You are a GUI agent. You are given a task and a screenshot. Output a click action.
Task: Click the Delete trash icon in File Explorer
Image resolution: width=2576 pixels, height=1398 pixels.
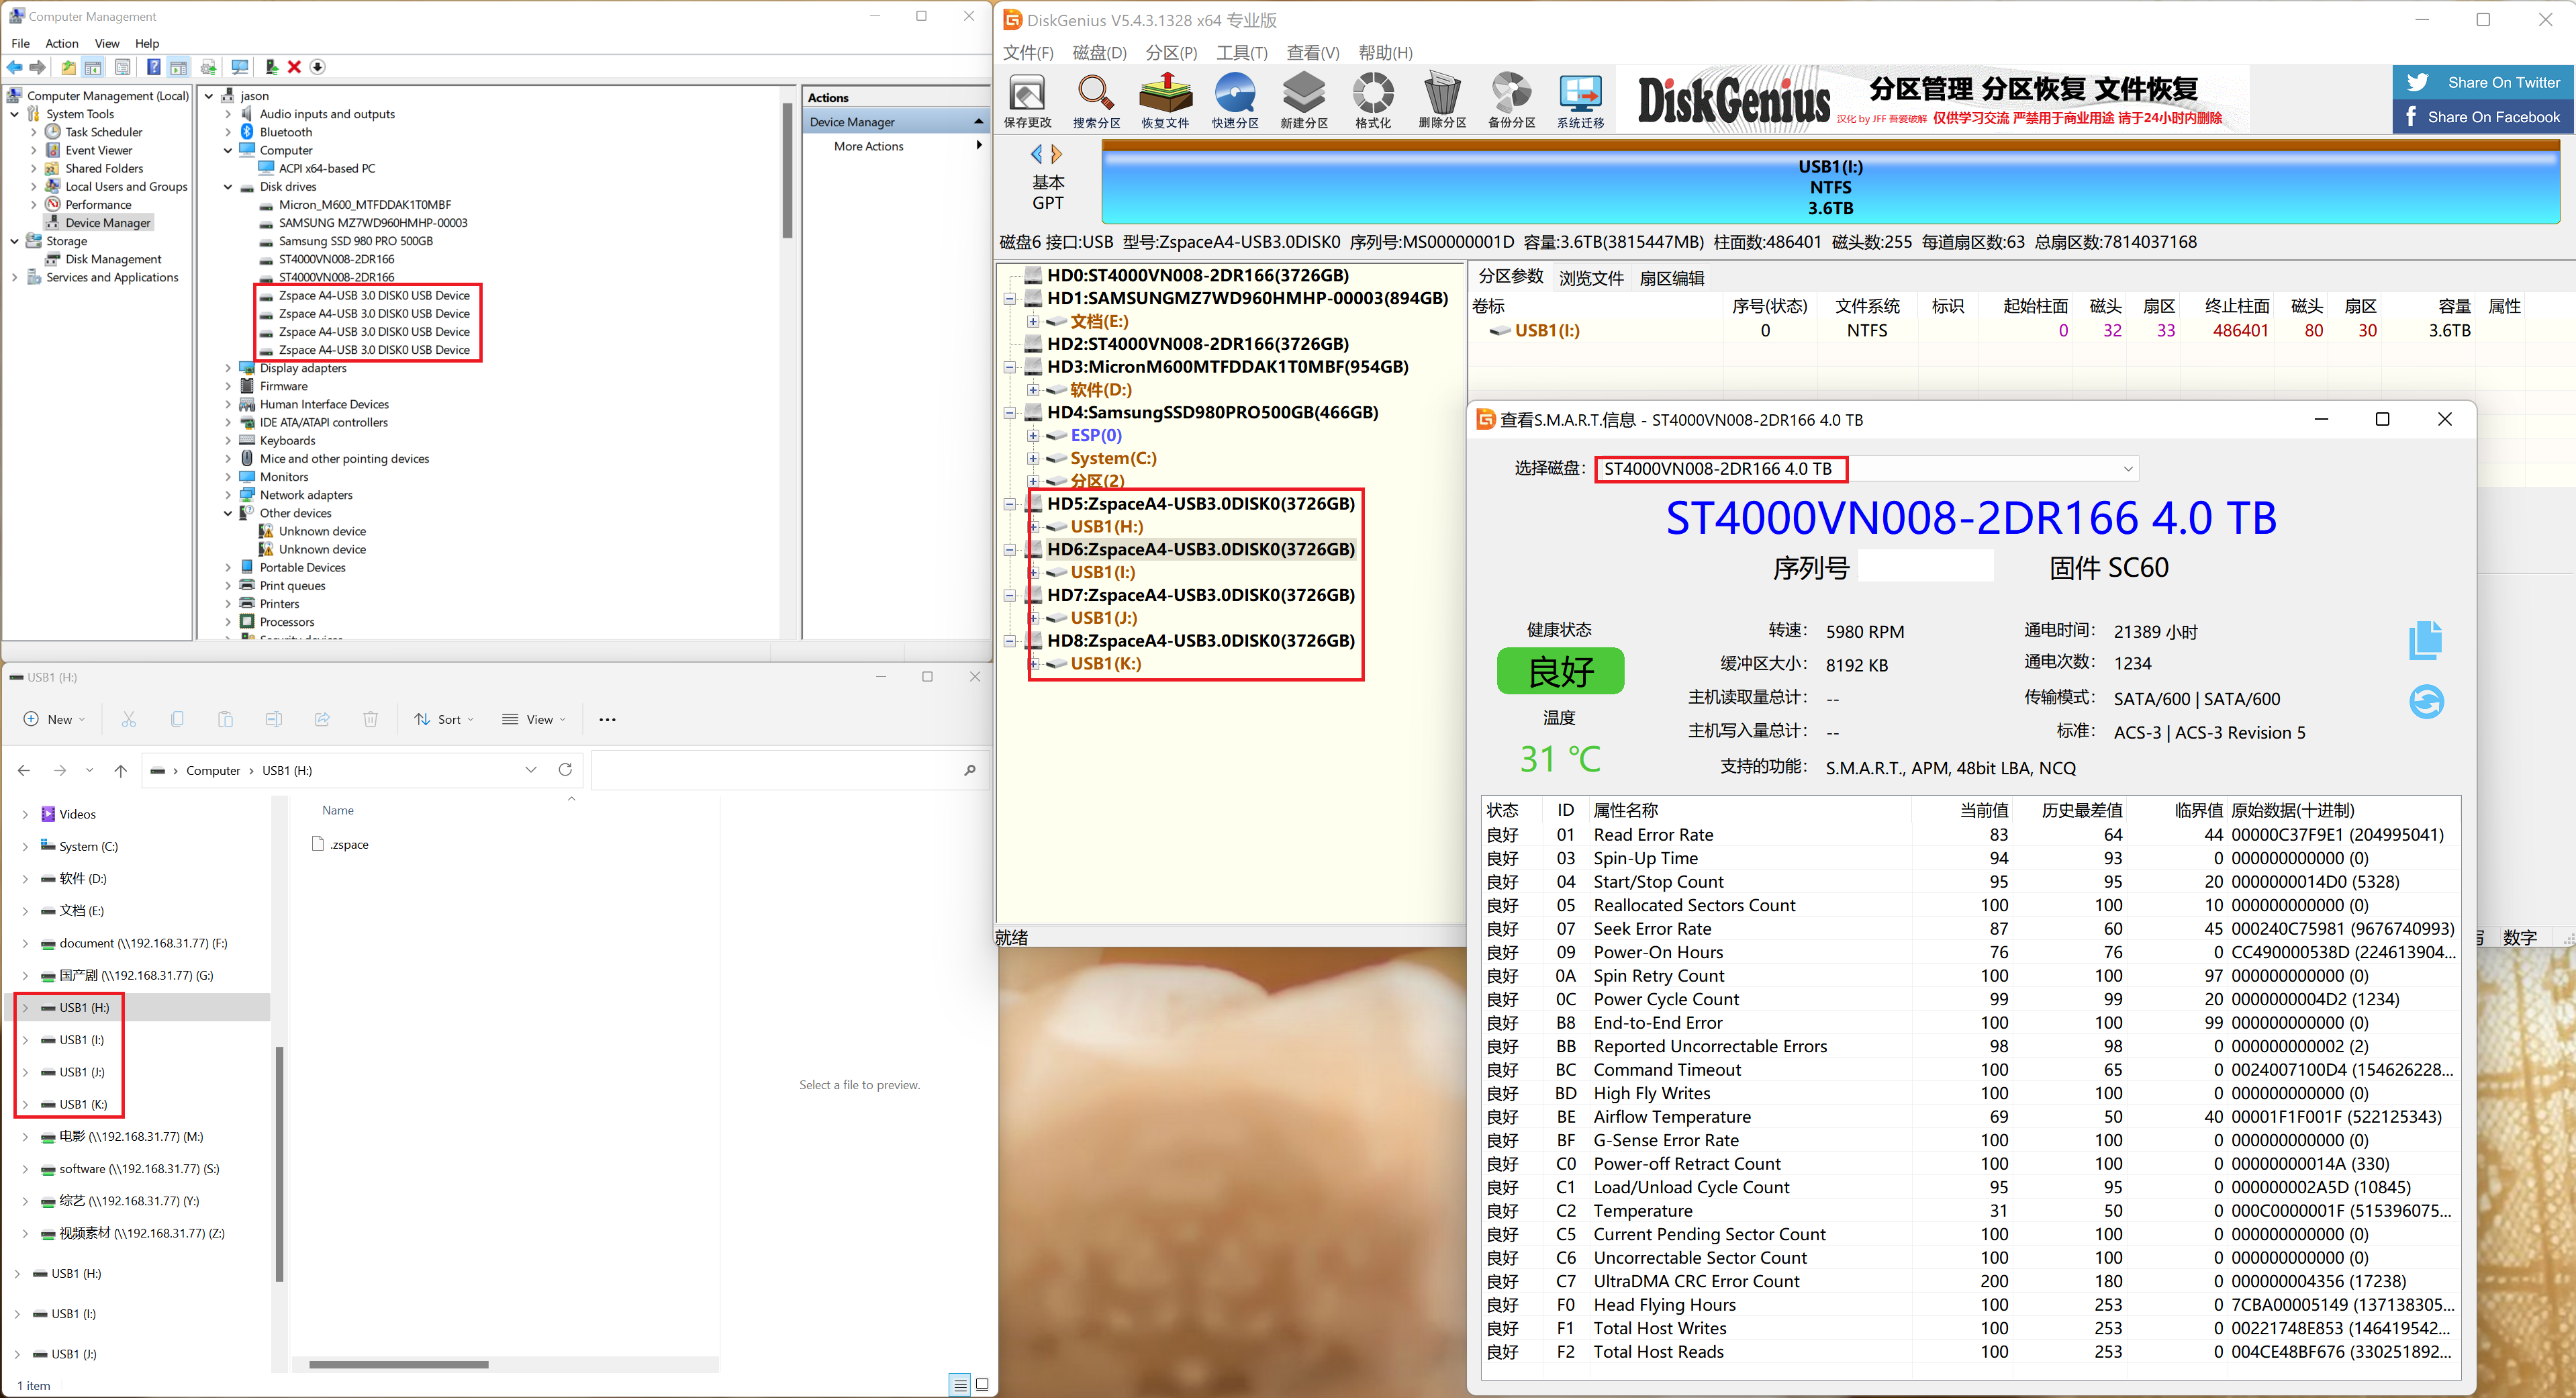click(370, 719)
